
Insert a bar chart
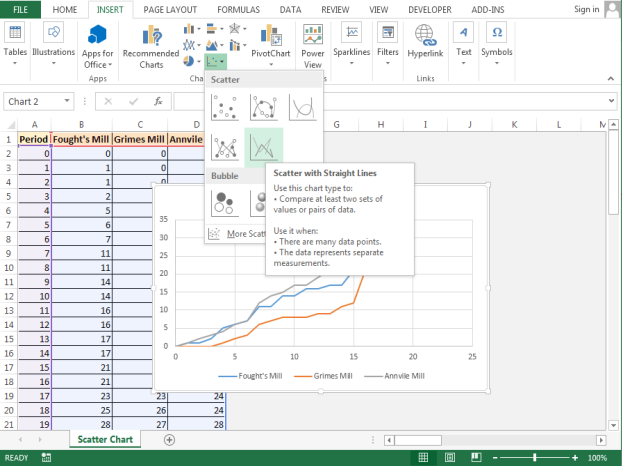tap(215, 29)
